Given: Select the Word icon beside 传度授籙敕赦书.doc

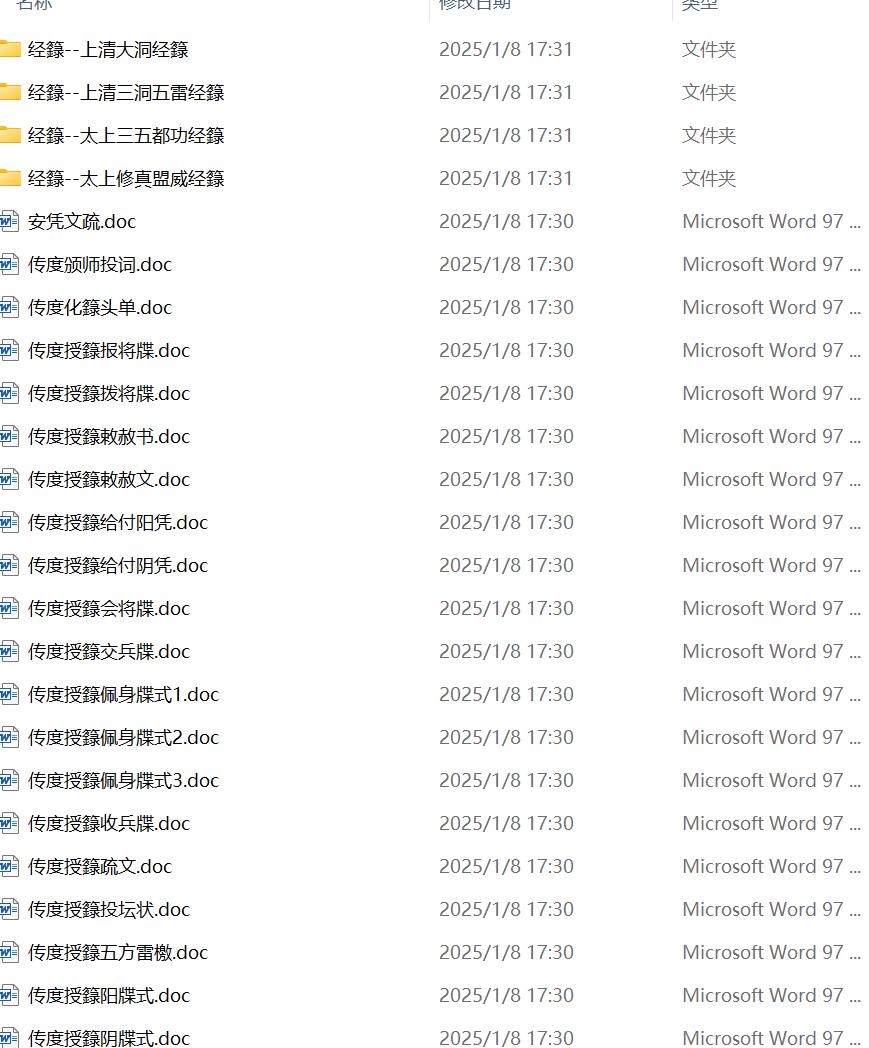Looking at the screenshot, I should pyautogui.click(x=10, y=436).
